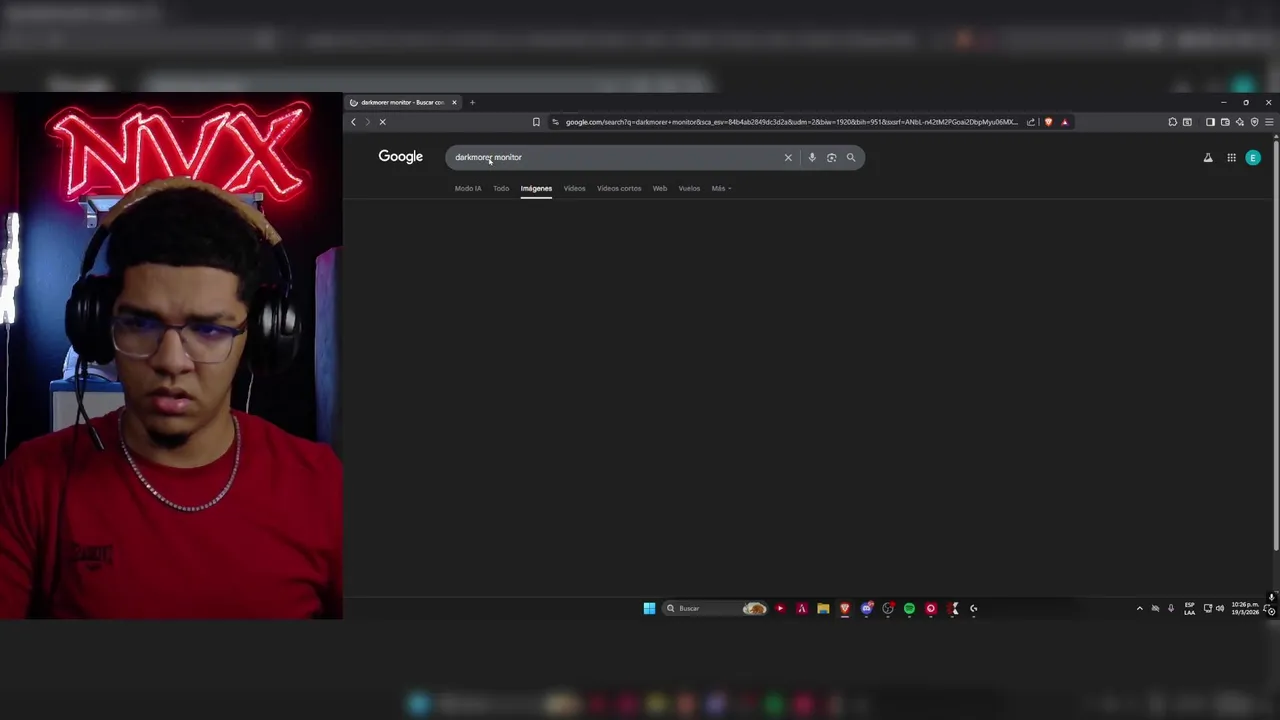
Task: Share this page link from address bar
Action: (x=1031, y=122)
